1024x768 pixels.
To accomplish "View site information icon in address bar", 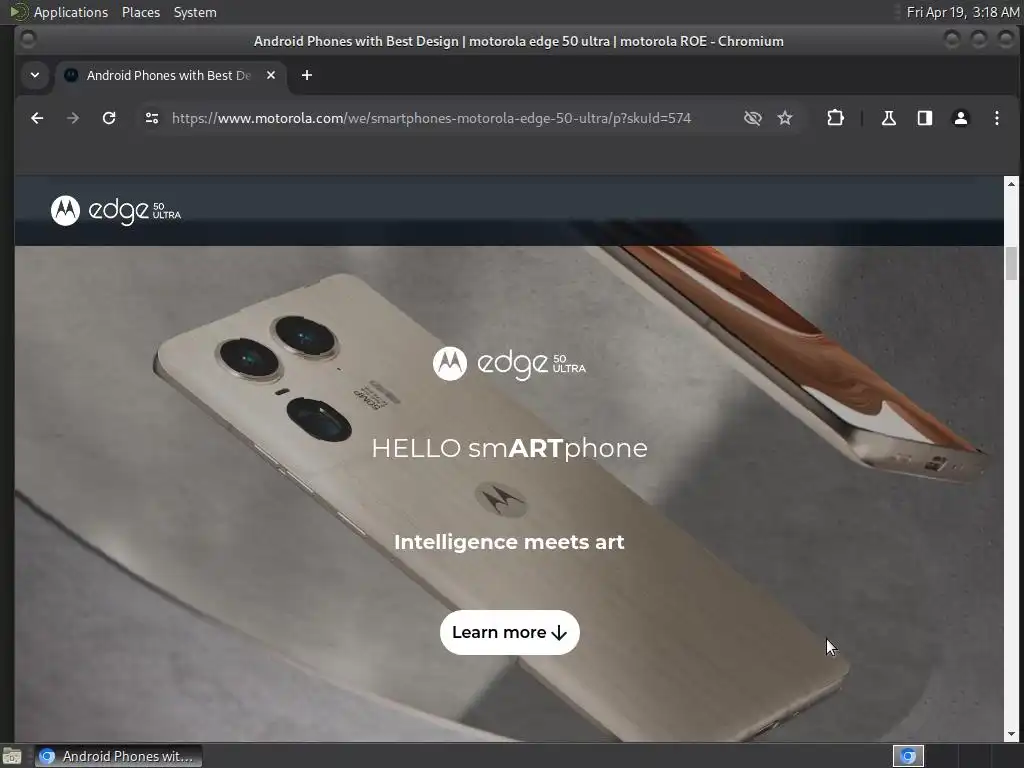I will coord(152,118).
